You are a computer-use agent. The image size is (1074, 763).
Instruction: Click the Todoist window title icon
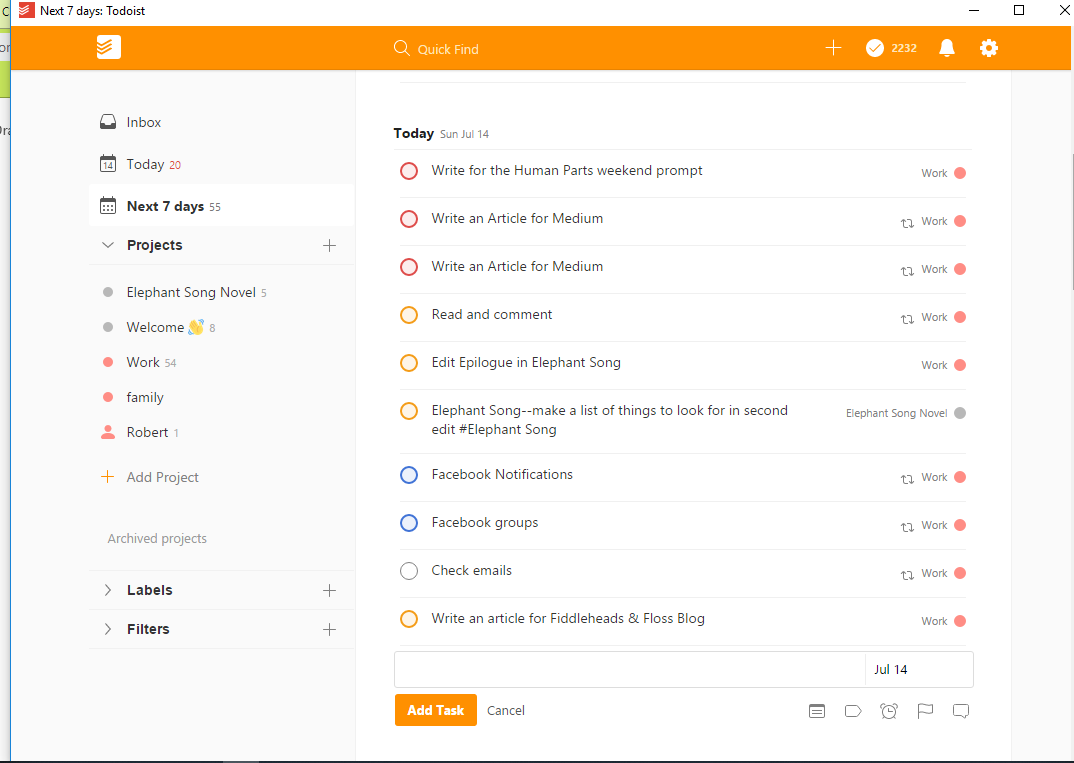[x=26, y=10]
